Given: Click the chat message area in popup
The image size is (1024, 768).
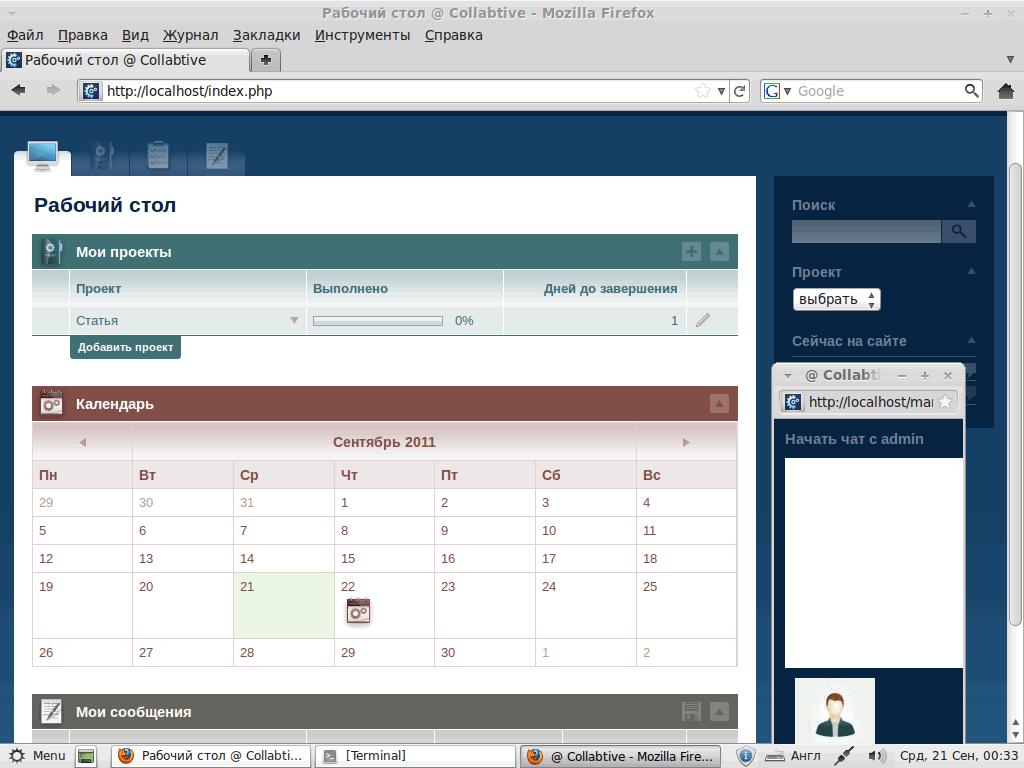Looking at the screenshot, I should [x=874, y=562].
